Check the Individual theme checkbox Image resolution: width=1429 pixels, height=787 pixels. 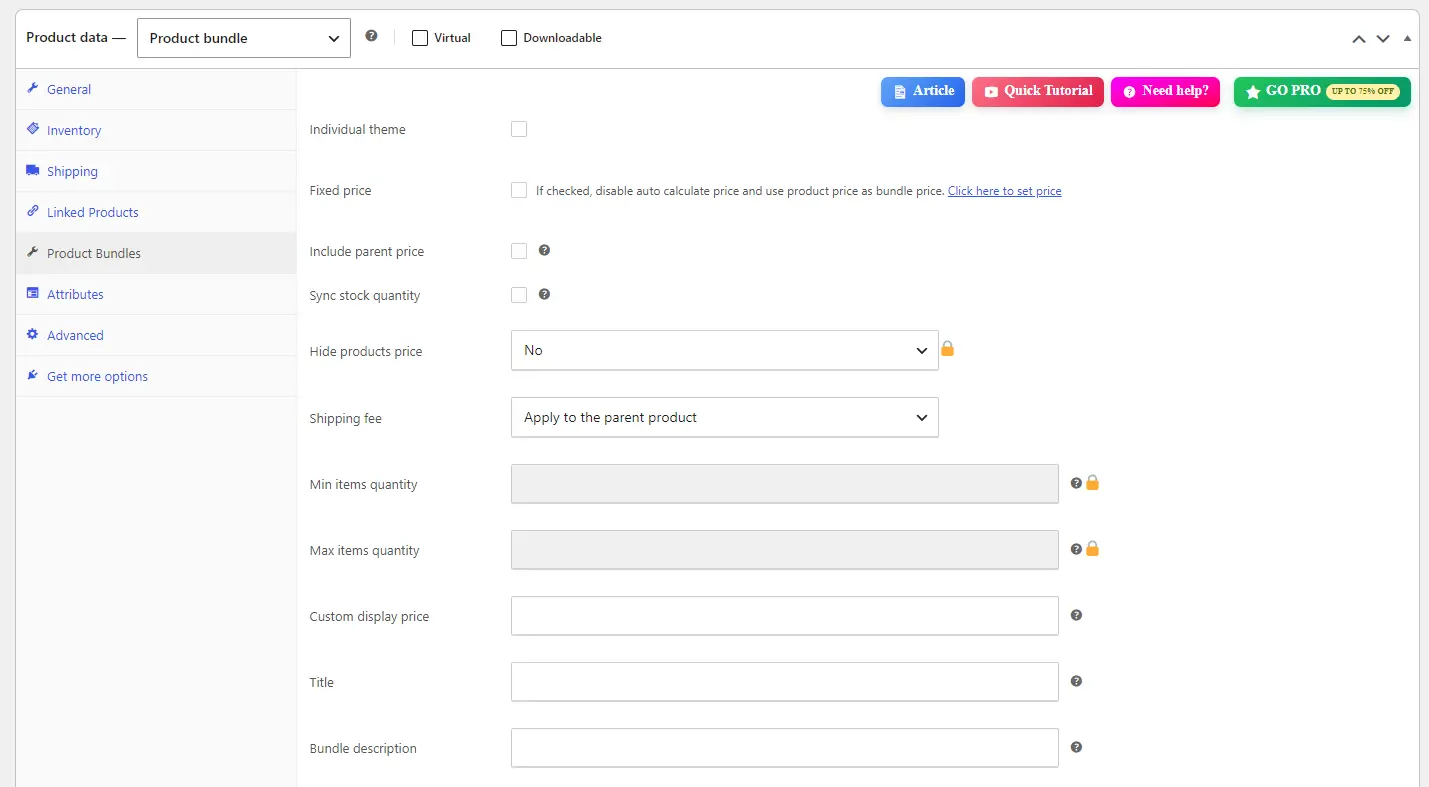click(519, 129)
